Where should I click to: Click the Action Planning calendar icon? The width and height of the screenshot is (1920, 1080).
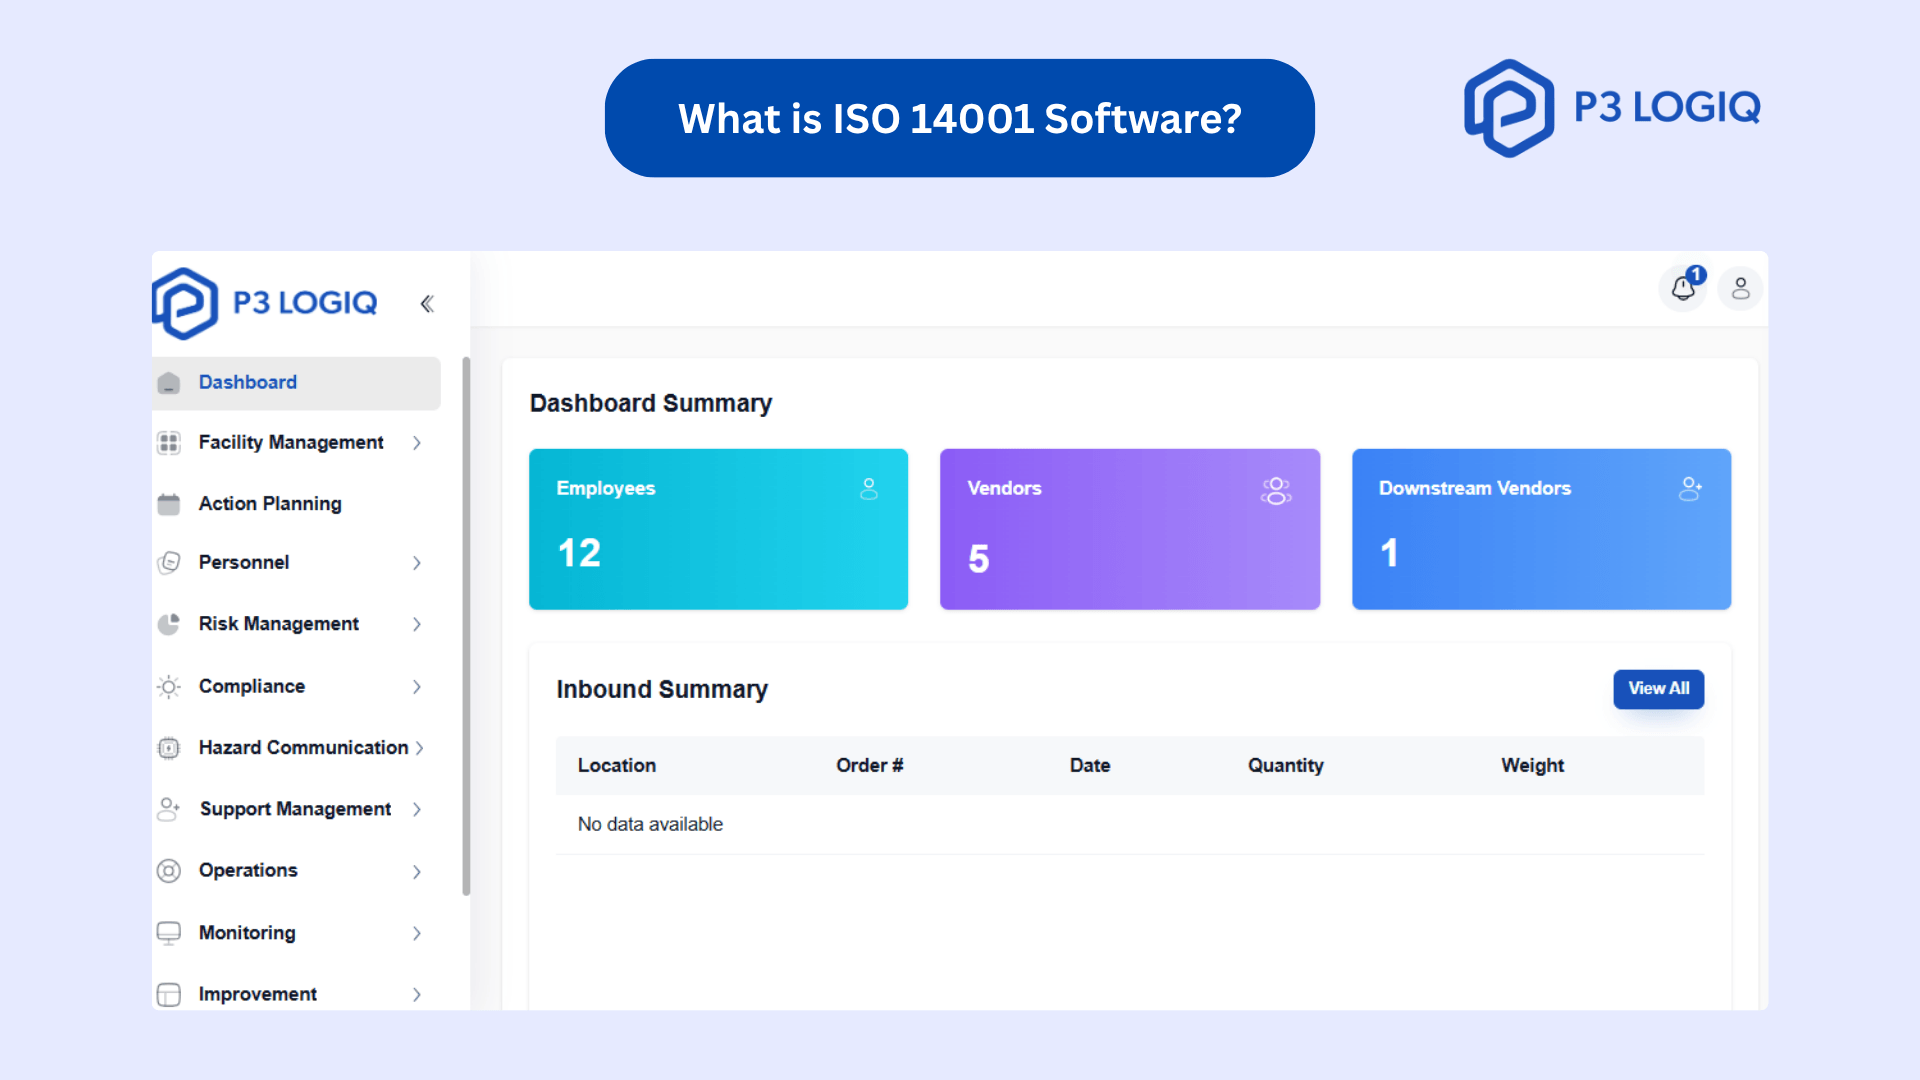coord(169,504)
